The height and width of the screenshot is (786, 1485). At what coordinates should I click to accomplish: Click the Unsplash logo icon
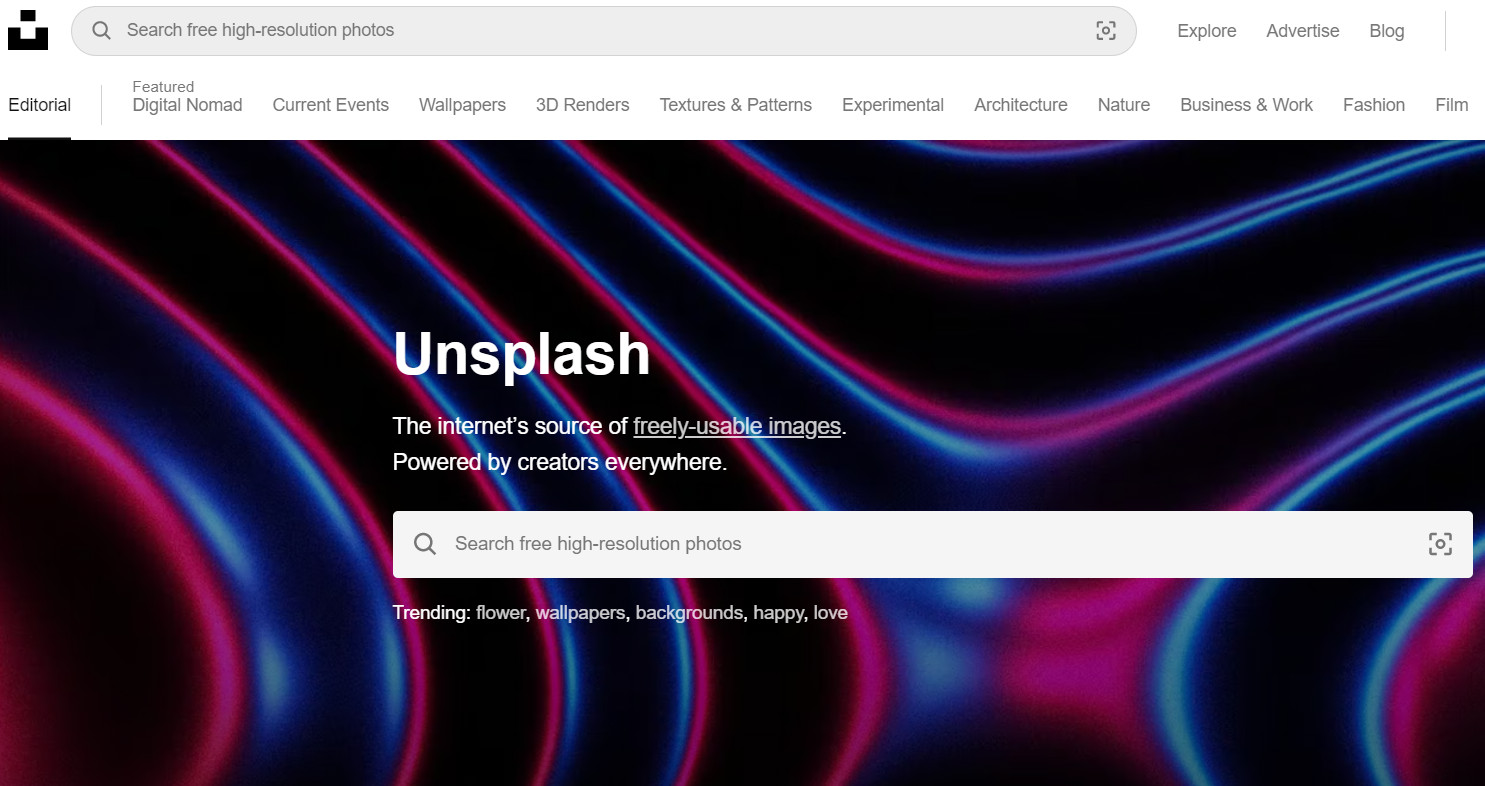[27, 30]
